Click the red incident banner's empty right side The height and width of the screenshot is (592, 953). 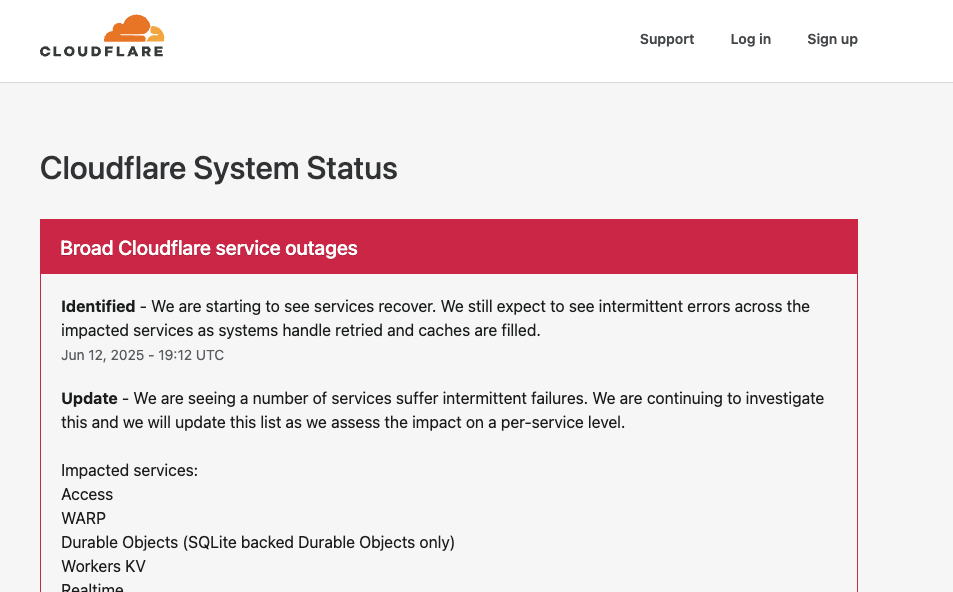(x=650, y=247)
